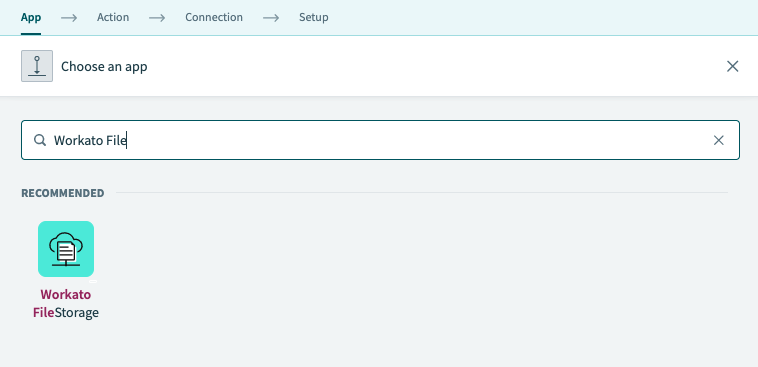Click the Choose an app heading text

coord(104,66)
